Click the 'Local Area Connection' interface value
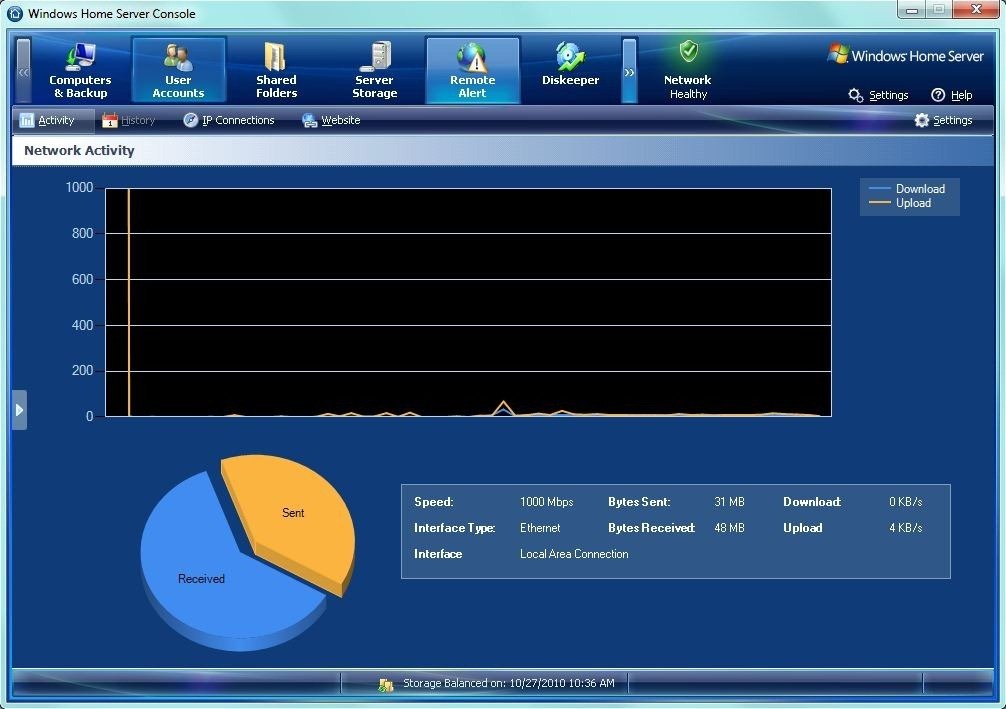The width and height of the screenshot is (1006, 709). tap(574, 554)
